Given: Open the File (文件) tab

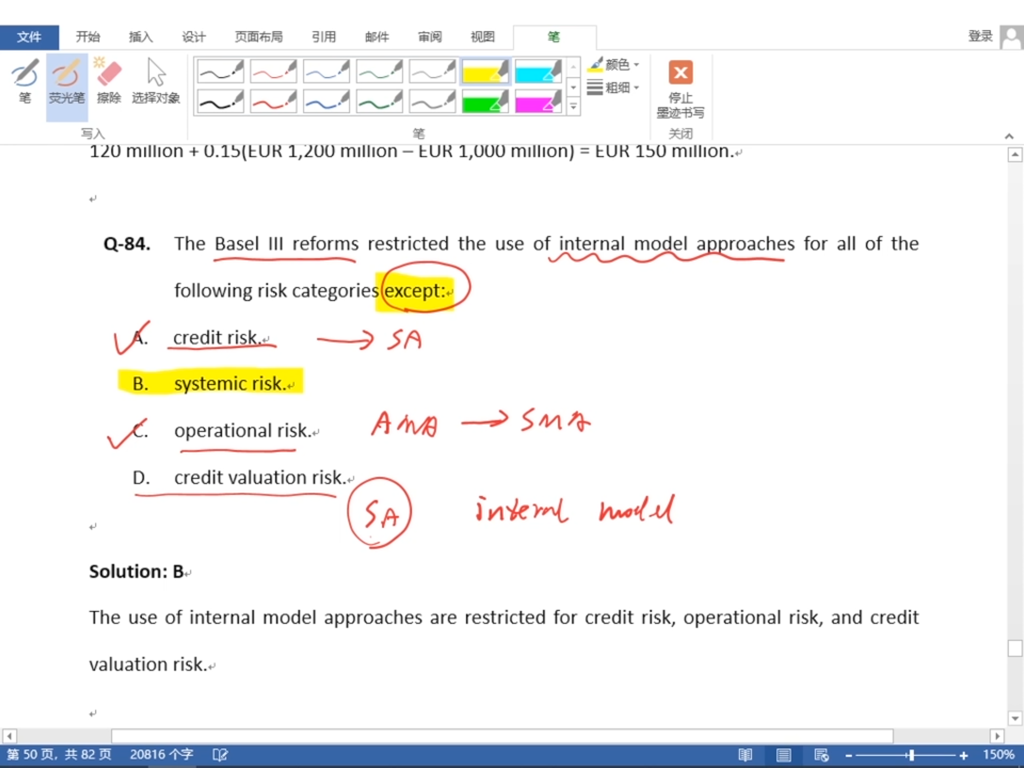Looking at the screenshot, I should coord(29,37).
